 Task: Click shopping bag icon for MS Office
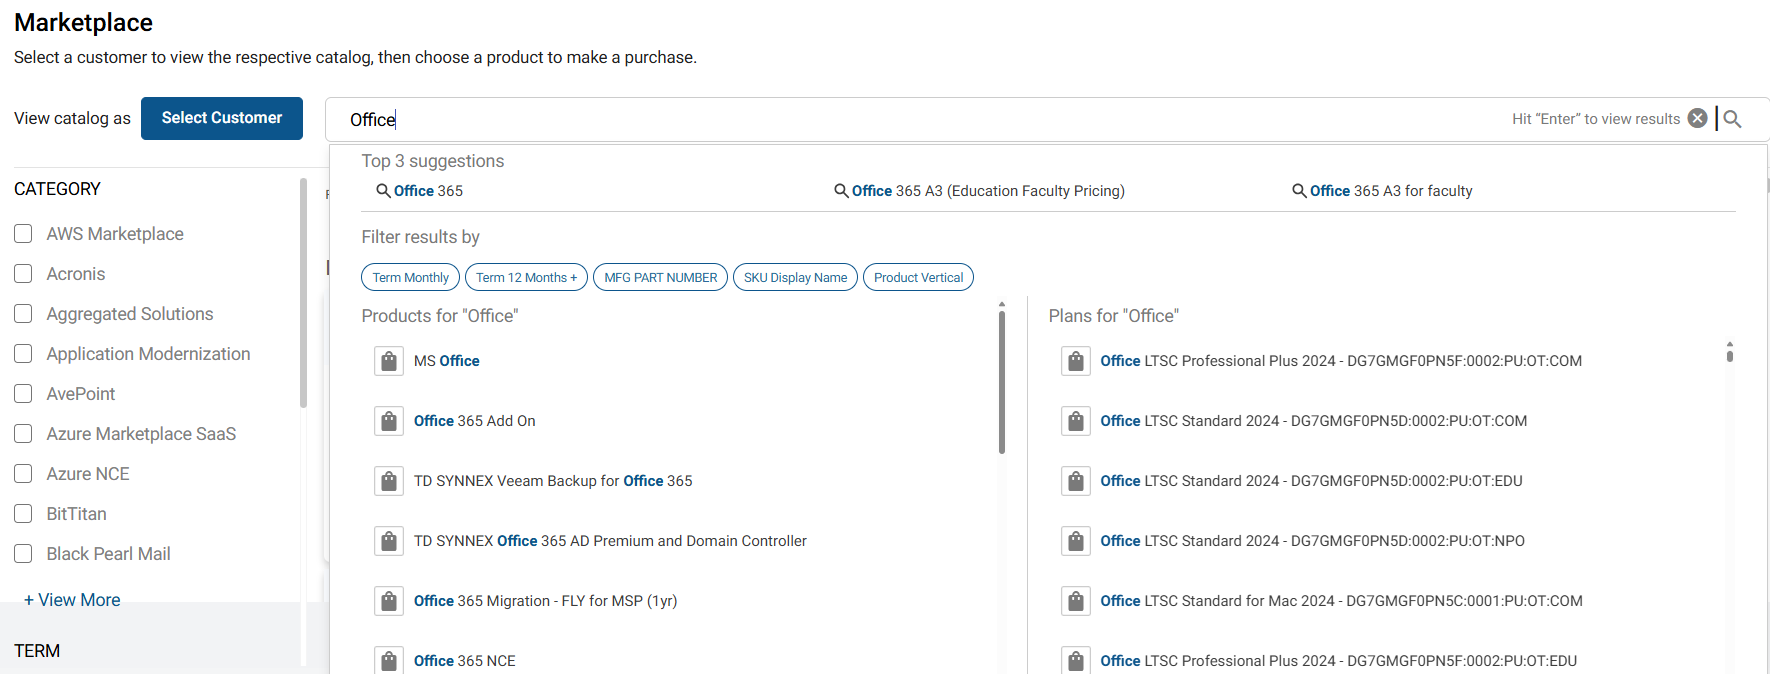[389, 361]
